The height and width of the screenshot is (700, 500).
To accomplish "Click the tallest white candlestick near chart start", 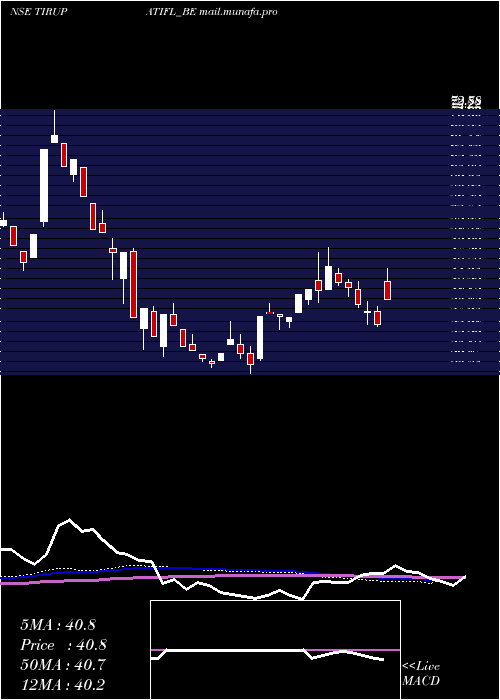I will point(44,185).
